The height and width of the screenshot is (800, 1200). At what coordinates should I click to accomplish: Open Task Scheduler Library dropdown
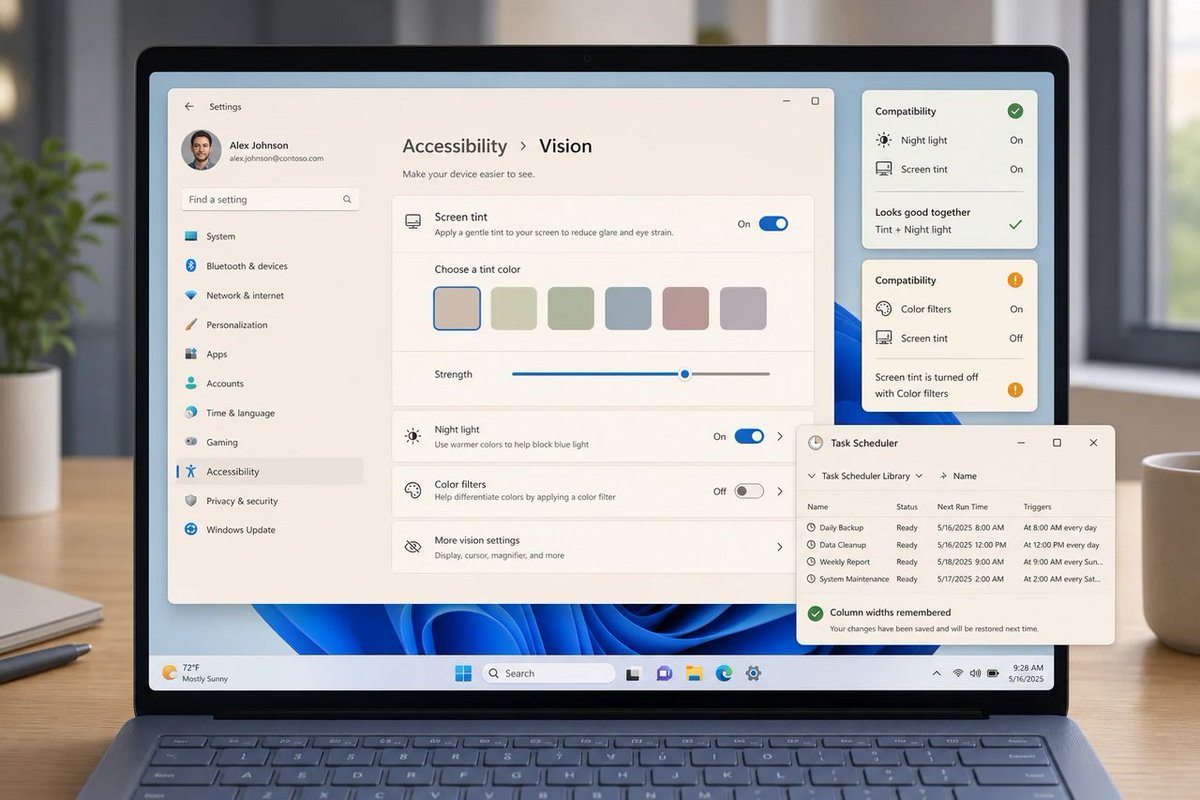point(865,476)
